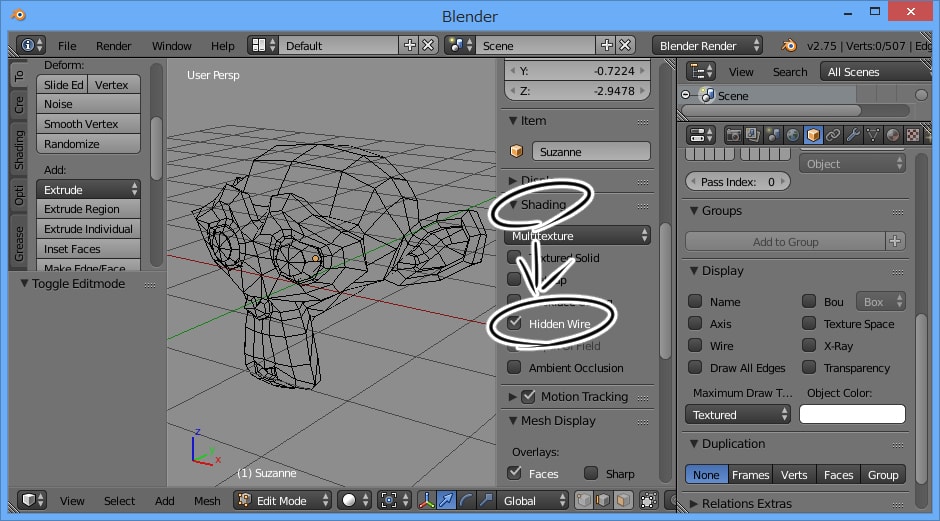
Task: Delete the current scene X icon
Action: coord(625,45)
